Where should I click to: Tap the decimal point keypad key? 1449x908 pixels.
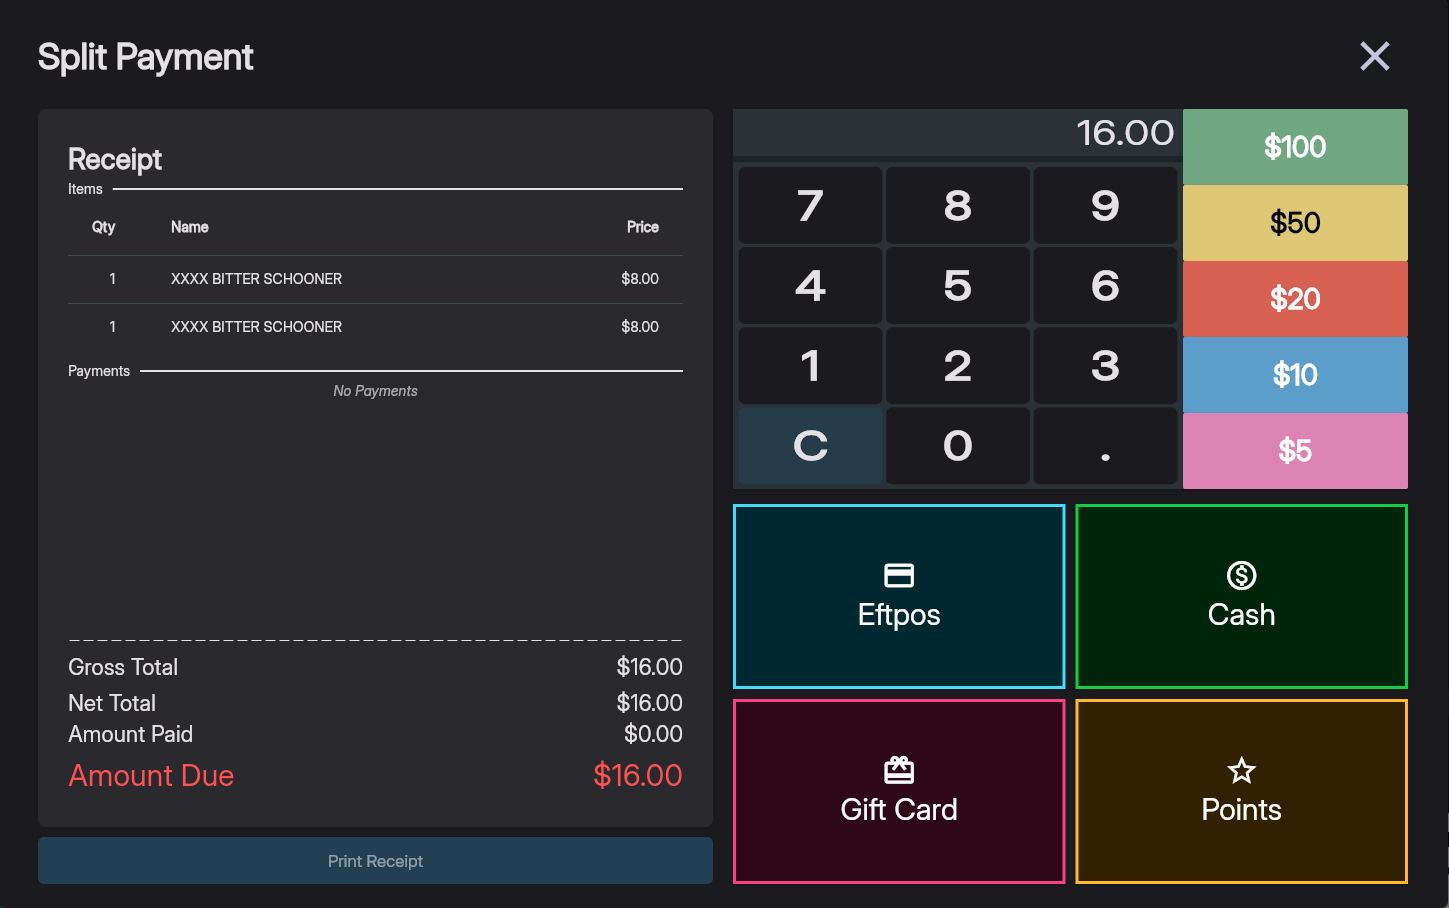(1105, 446)
